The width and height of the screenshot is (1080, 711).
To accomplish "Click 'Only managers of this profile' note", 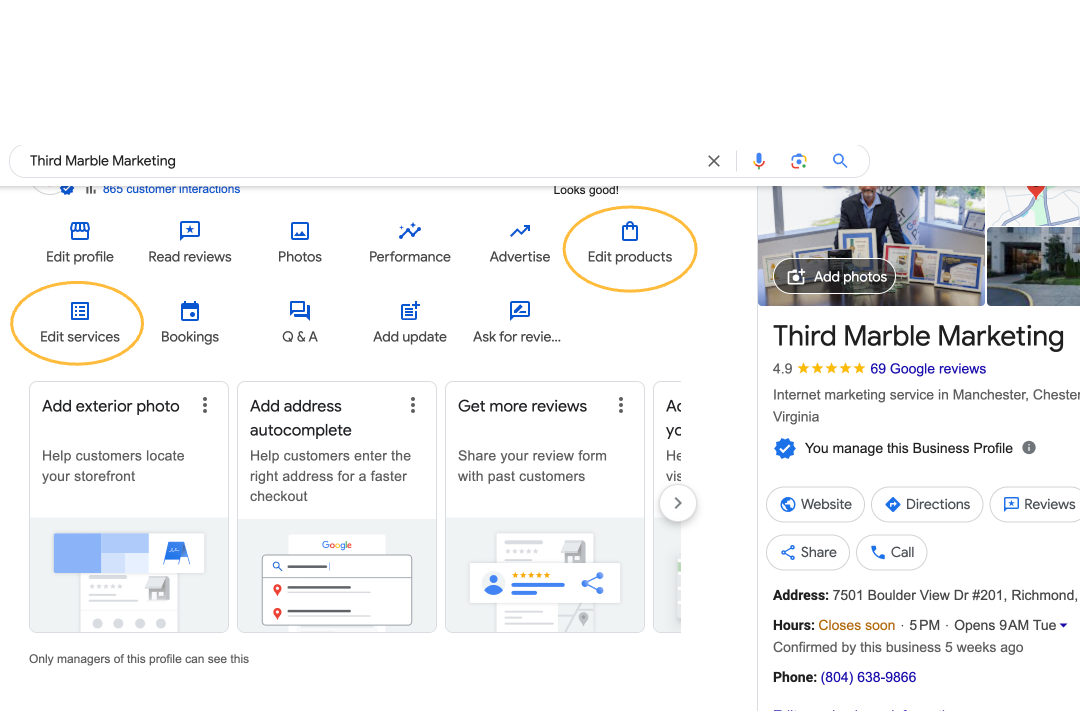I will [139, 659].
